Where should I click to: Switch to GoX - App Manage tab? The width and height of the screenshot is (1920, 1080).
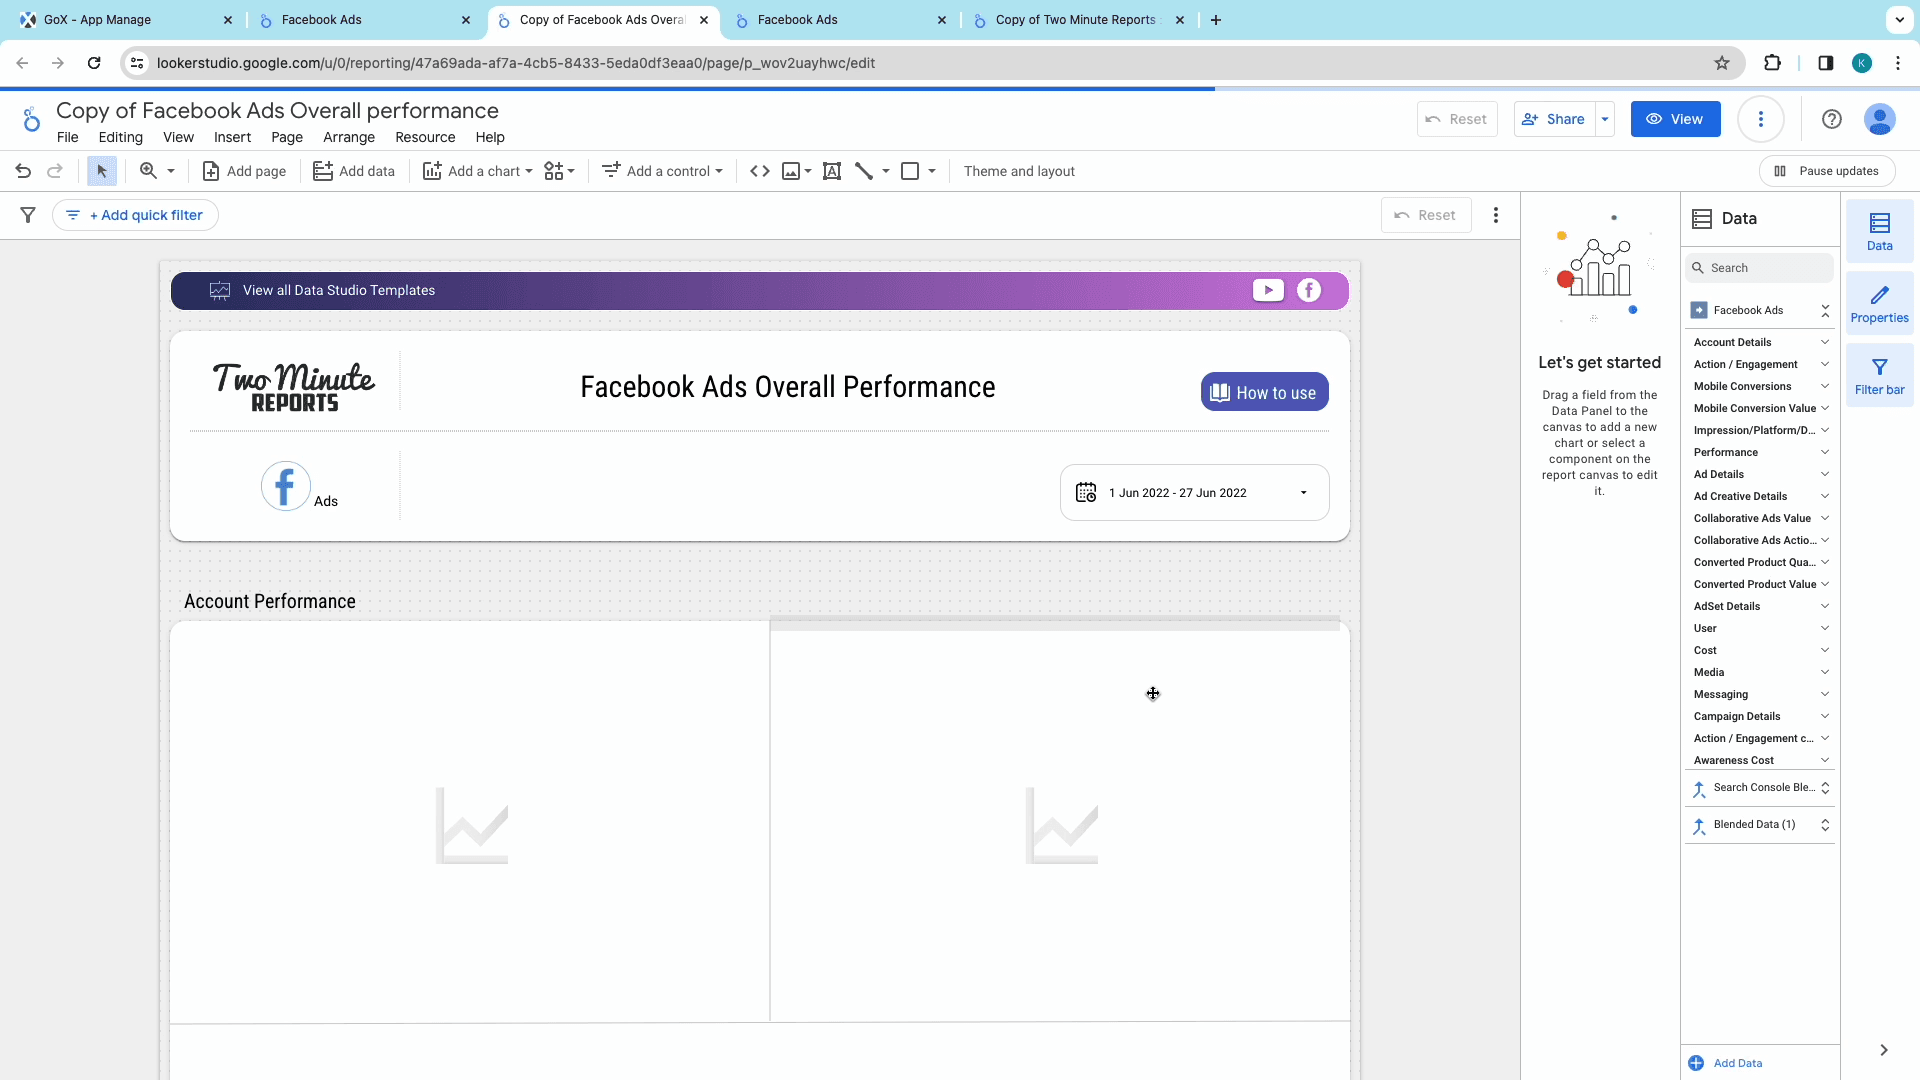pyautogui.click(x=125, y=20)
